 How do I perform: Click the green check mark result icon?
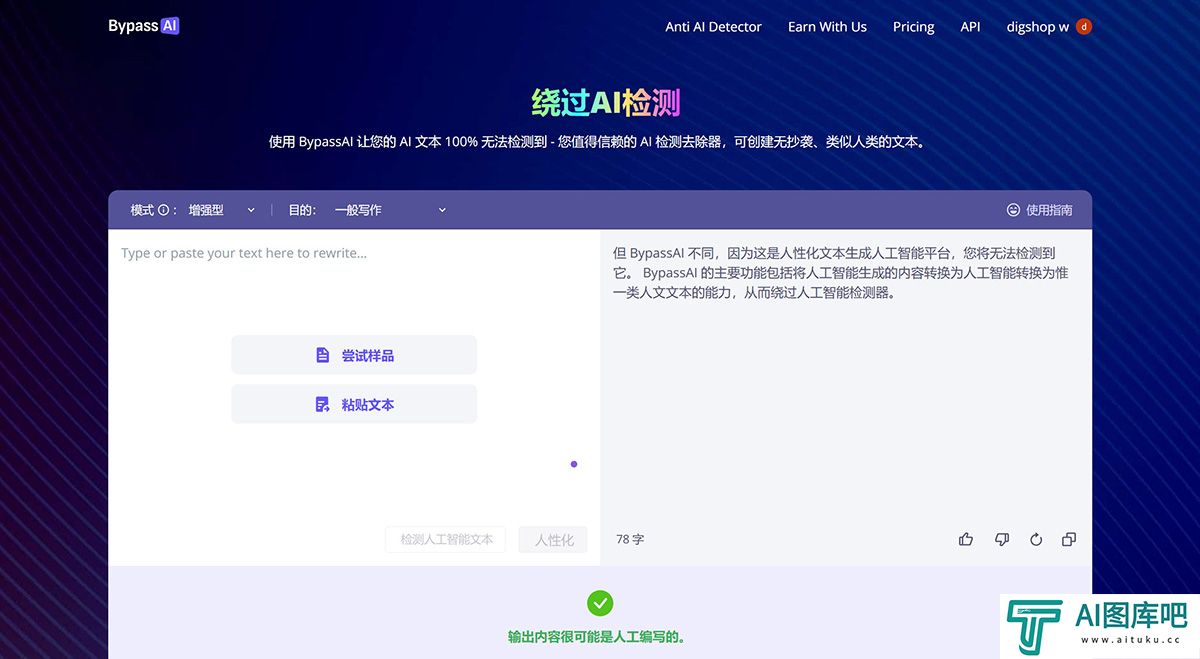pyautogui.click(x=600, y=603)
